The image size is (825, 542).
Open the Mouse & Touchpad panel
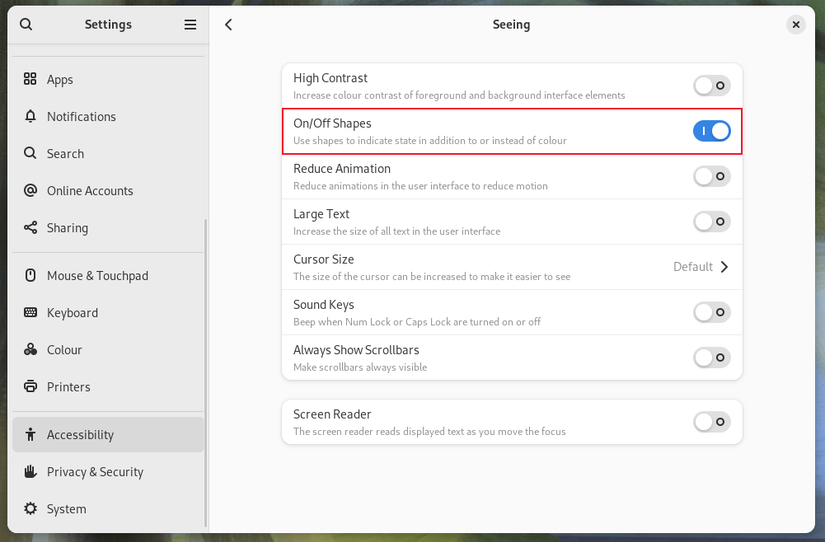click(x=108, y=275)
